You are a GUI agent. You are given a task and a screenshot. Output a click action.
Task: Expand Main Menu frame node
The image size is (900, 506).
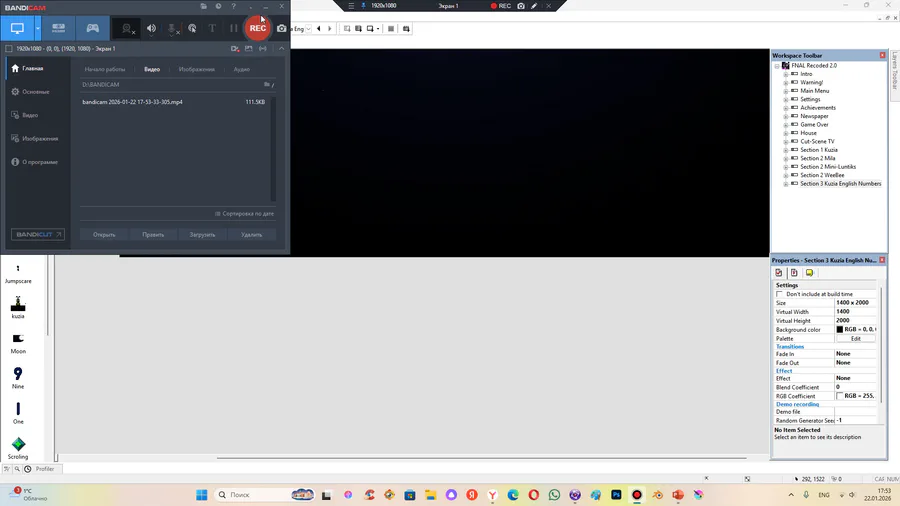click(786, 91)
